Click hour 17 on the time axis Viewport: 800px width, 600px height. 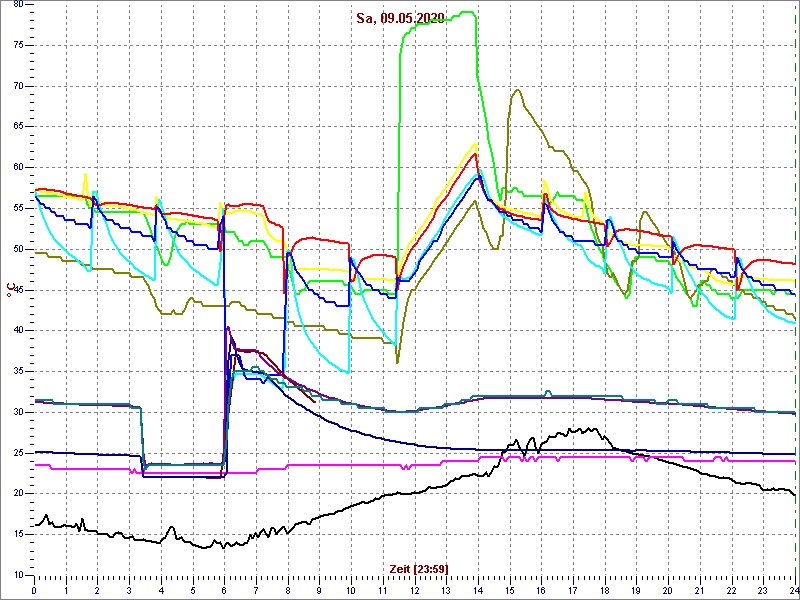pos(572,589)
